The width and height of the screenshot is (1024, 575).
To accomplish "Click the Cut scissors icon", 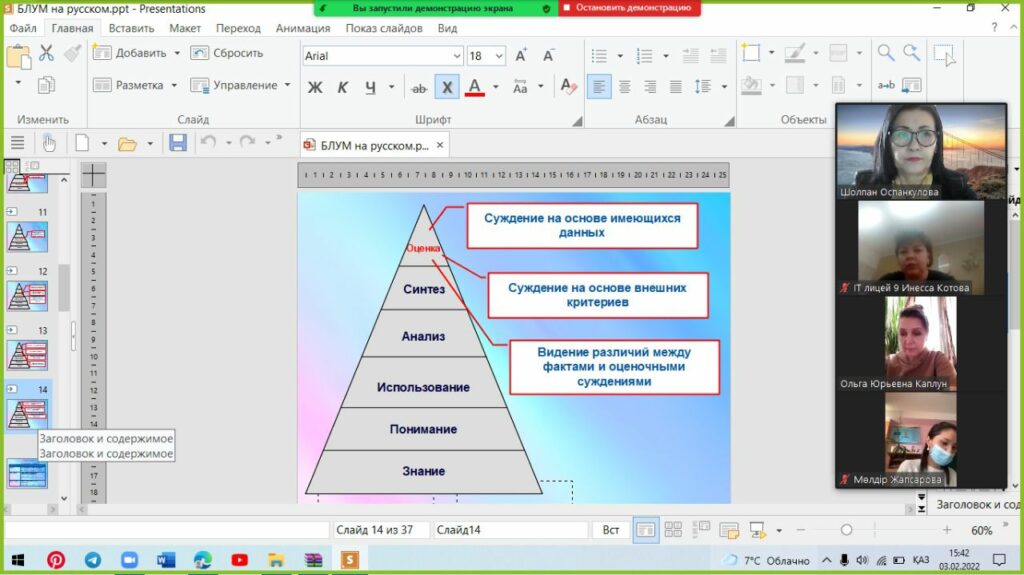I will pos(46,55).
